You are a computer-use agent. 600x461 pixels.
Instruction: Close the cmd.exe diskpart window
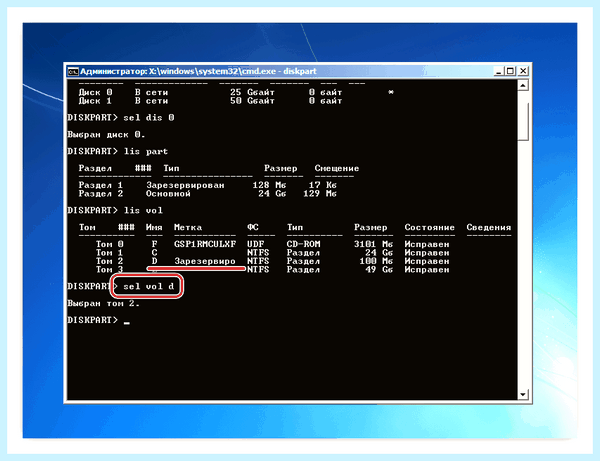click(523, 71)
